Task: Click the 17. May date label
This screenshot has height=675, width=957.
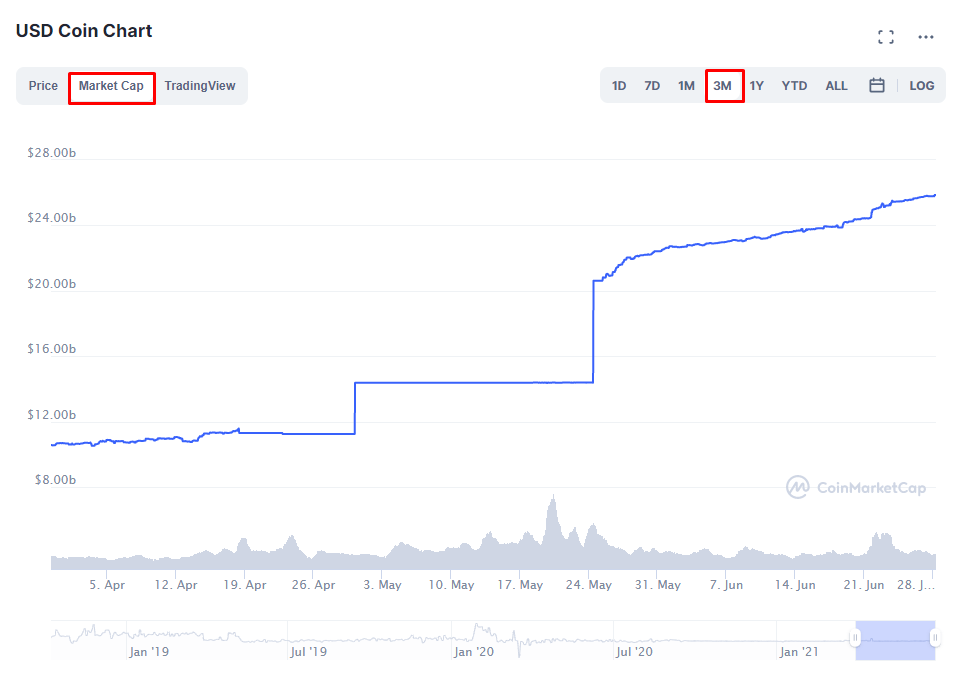Action: pos(520,585)
